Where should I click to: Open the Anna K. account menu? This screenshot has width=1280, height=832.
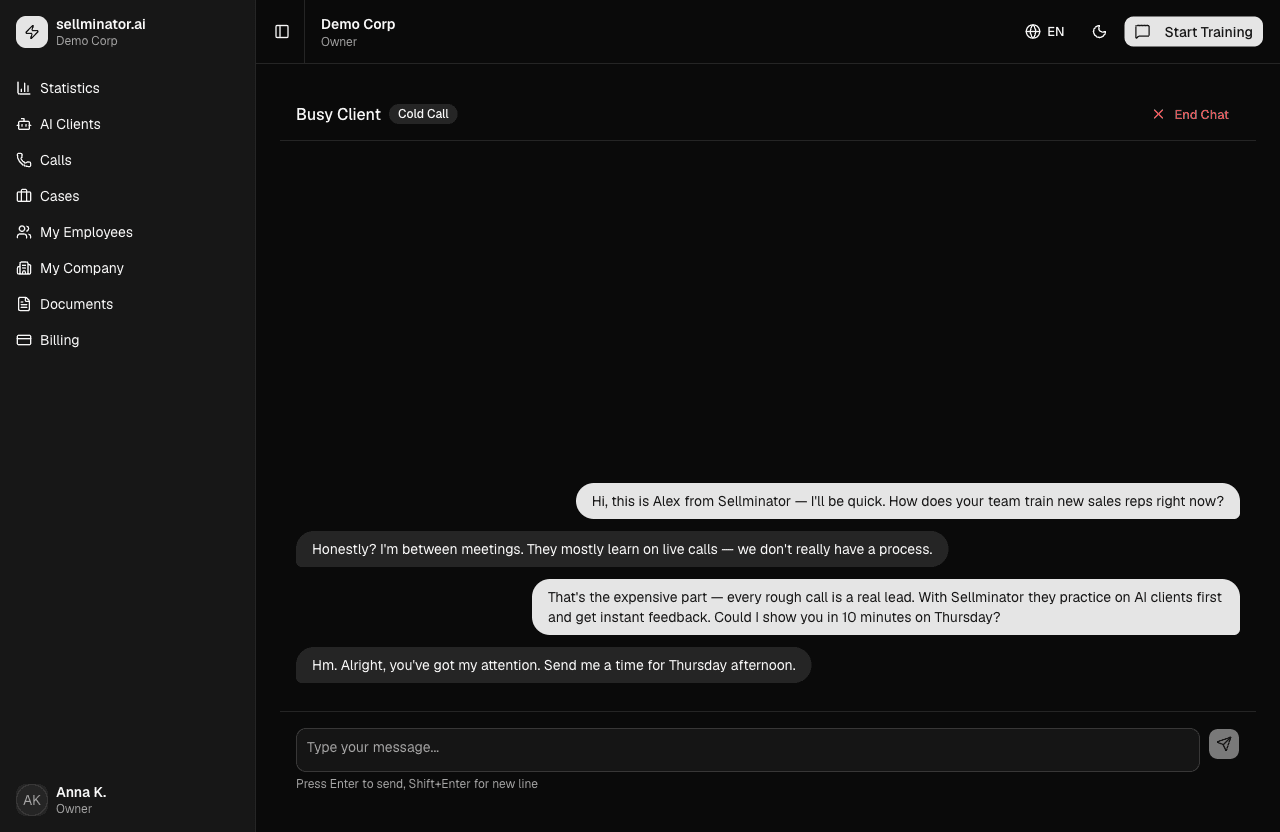click(128, 800)
